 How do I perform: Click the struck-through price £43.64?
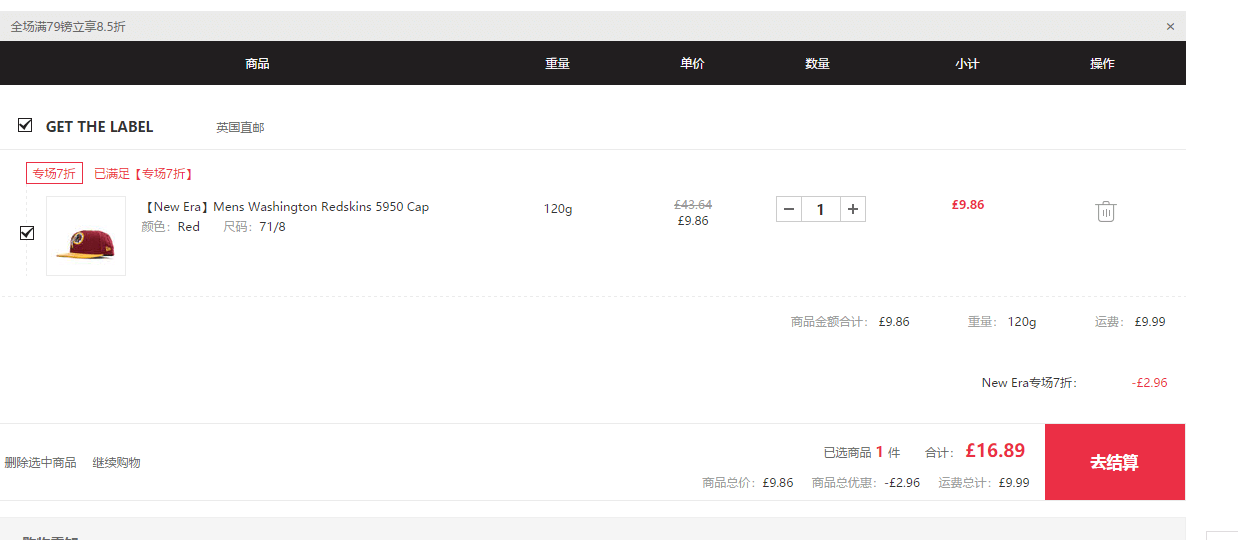pyautogui.click(x=693, y=204)
